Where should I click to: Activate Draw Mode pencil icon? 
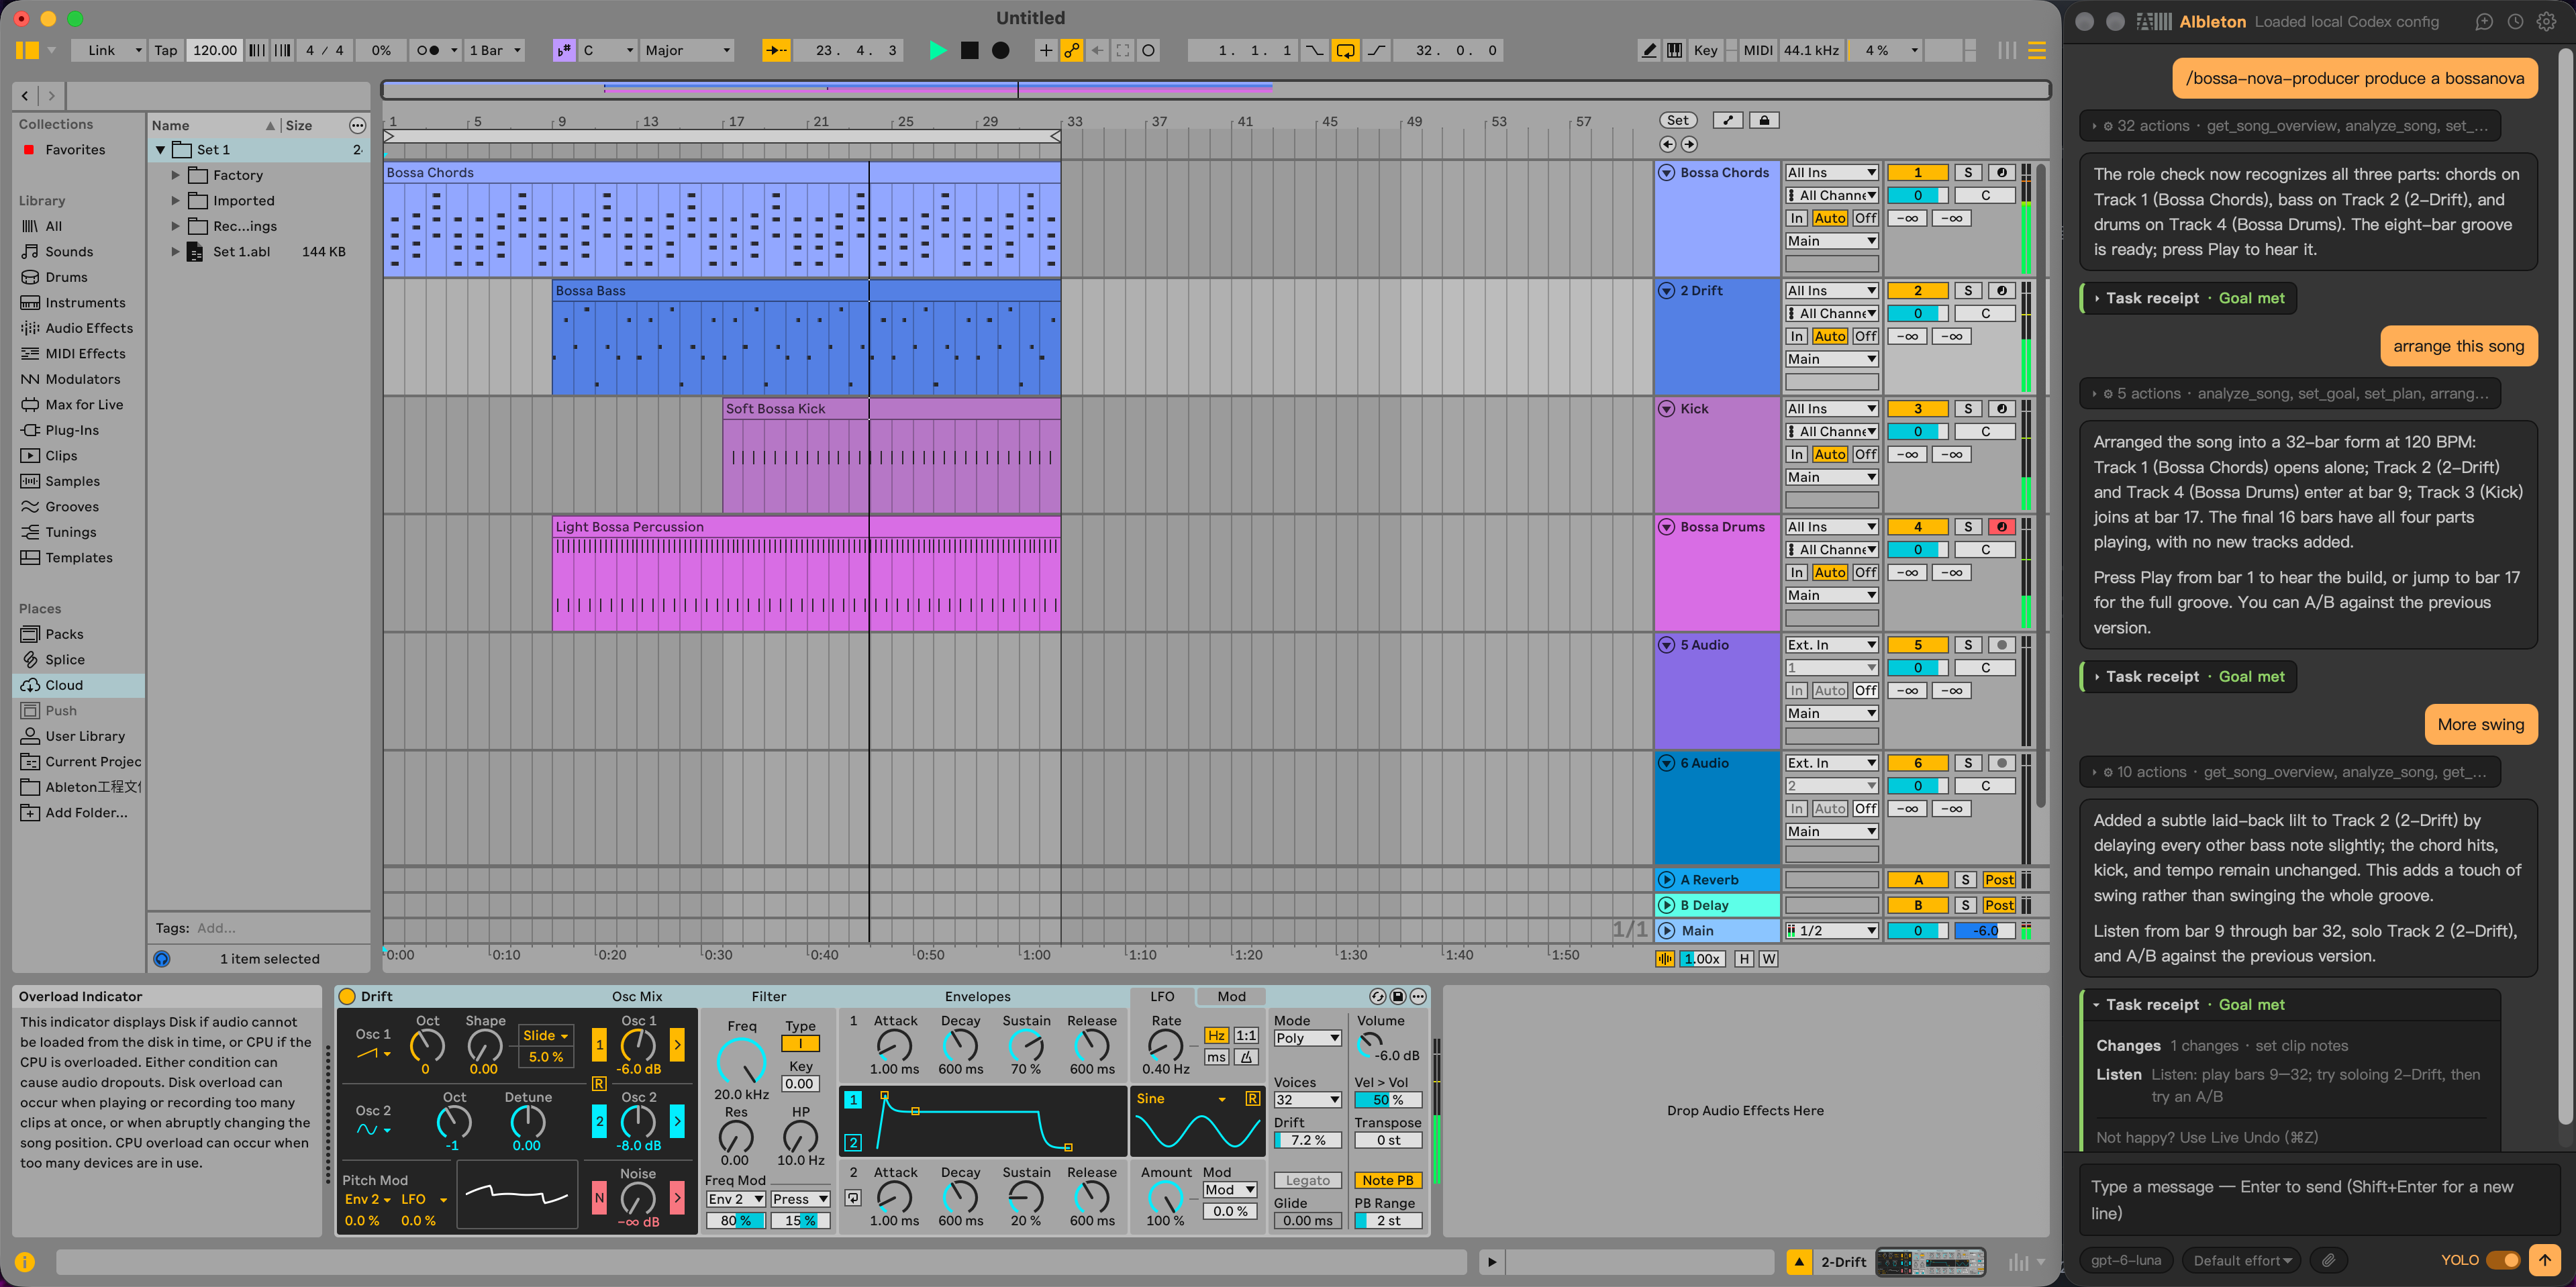(x=1649, y=50)
